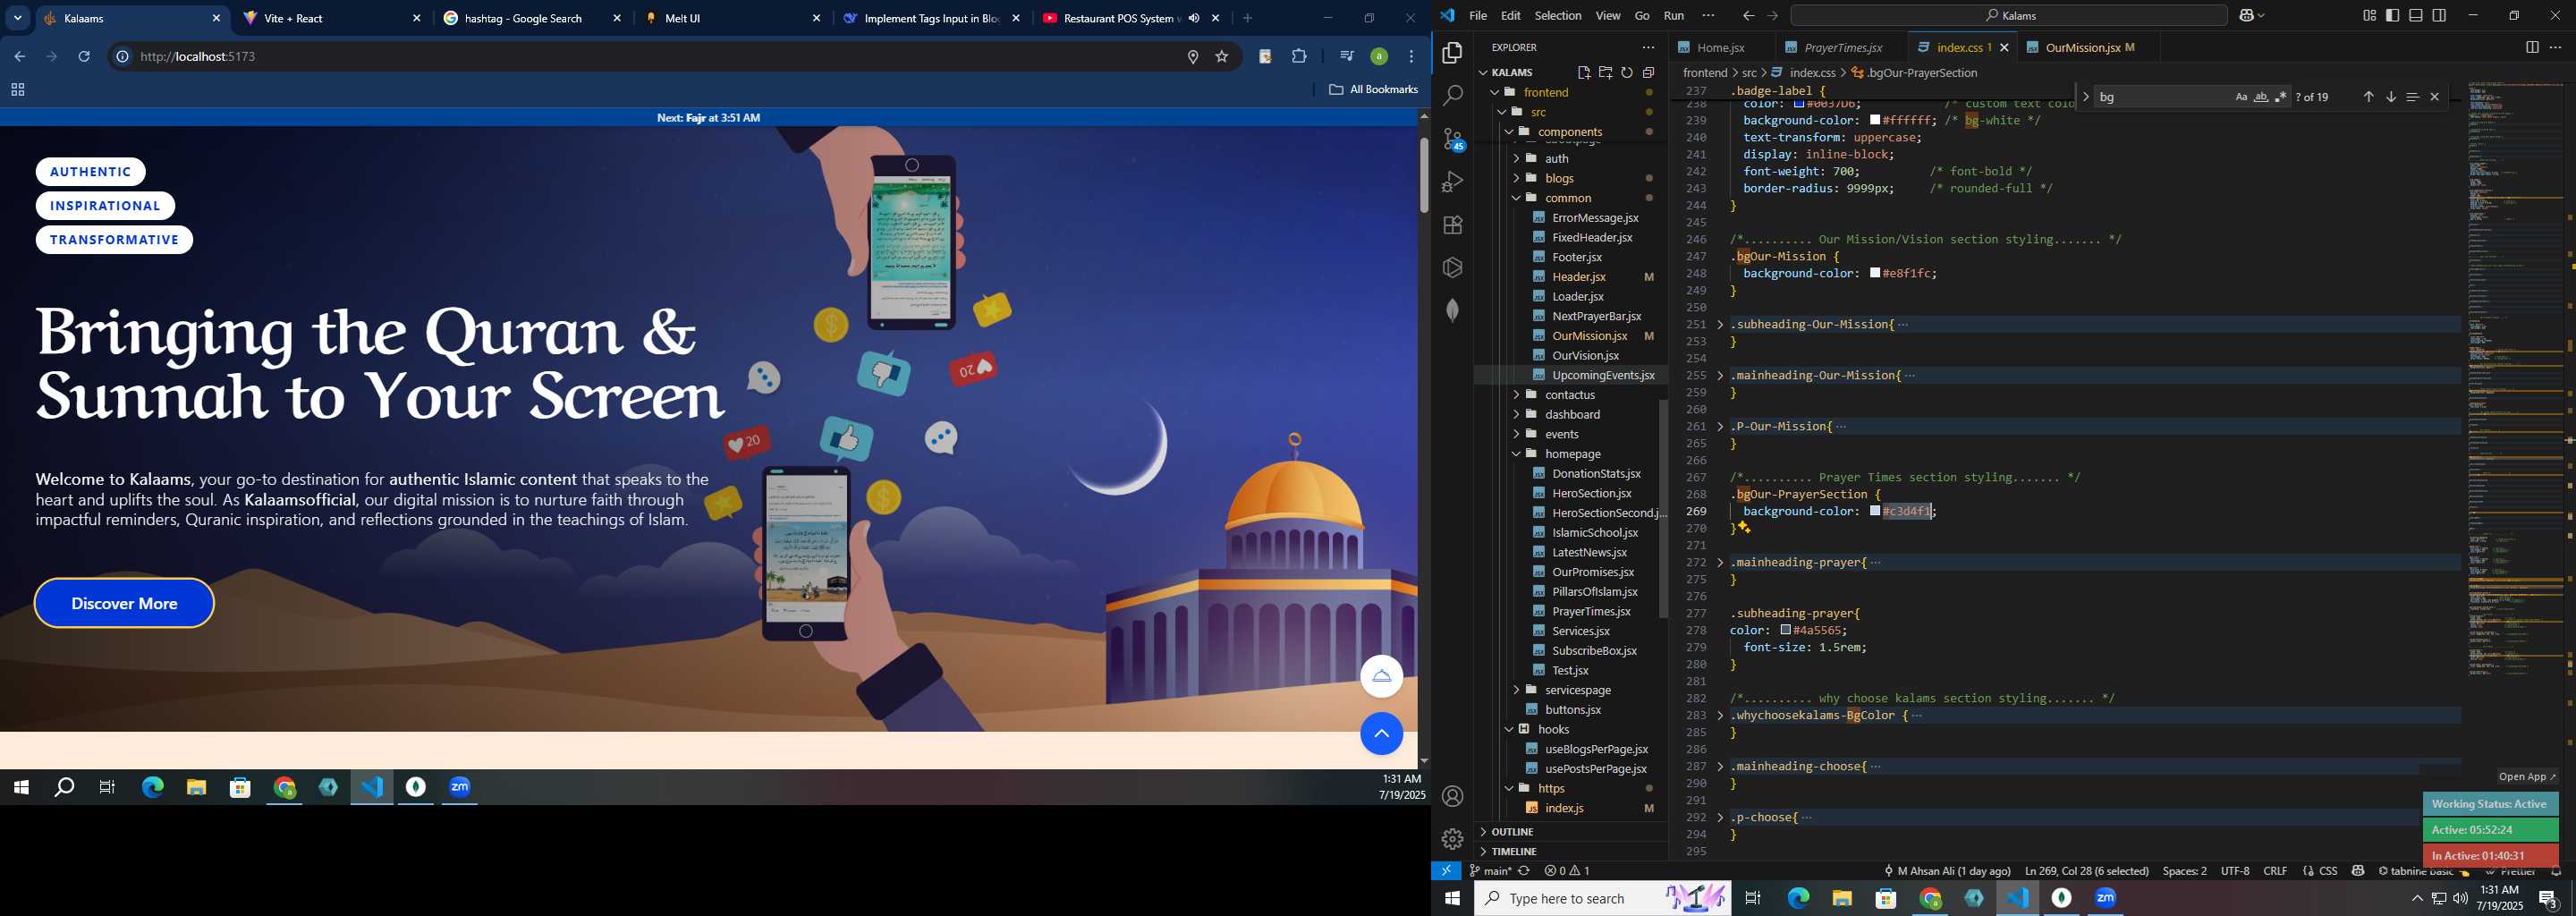The height and width of the screenshot is (916, 2576).
Task: Collapse the KALAMS root section
Action: click(x=1511, y=72)
